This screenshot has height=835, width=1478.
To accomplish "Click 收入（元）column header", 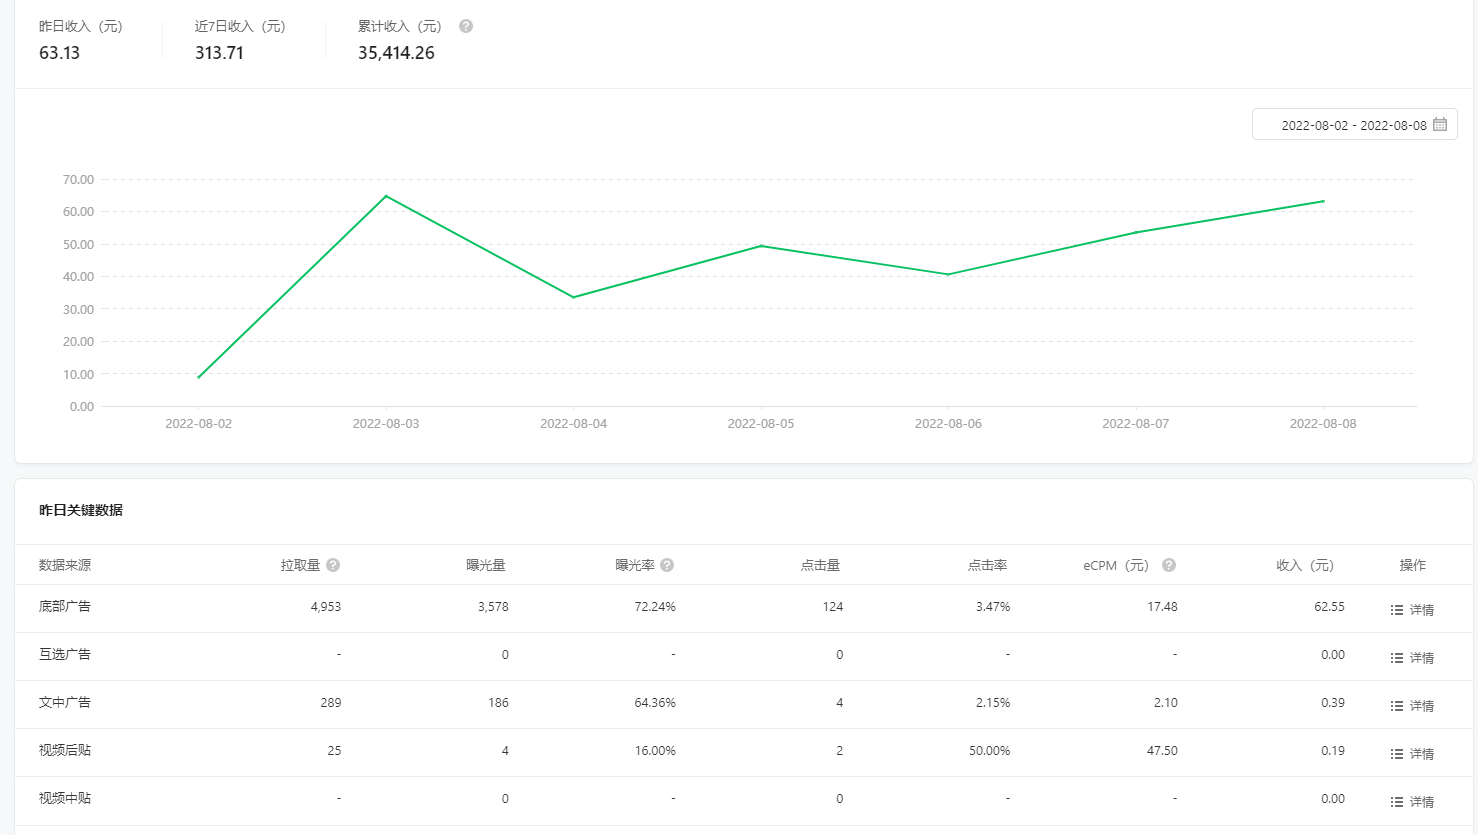I will tap(1305, 565).
